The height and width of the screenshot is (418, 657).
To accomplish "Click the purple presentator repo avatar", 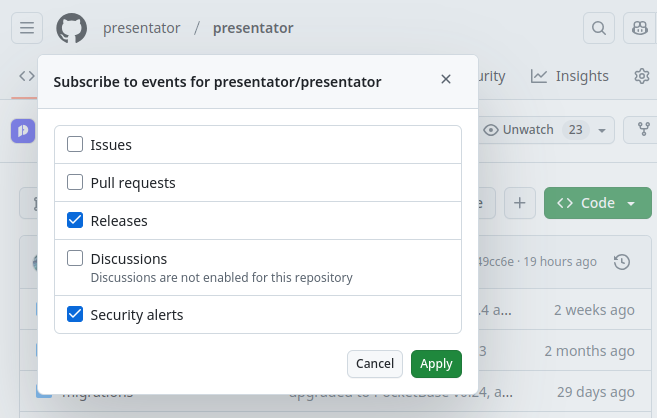I will (x=23, y=131).
